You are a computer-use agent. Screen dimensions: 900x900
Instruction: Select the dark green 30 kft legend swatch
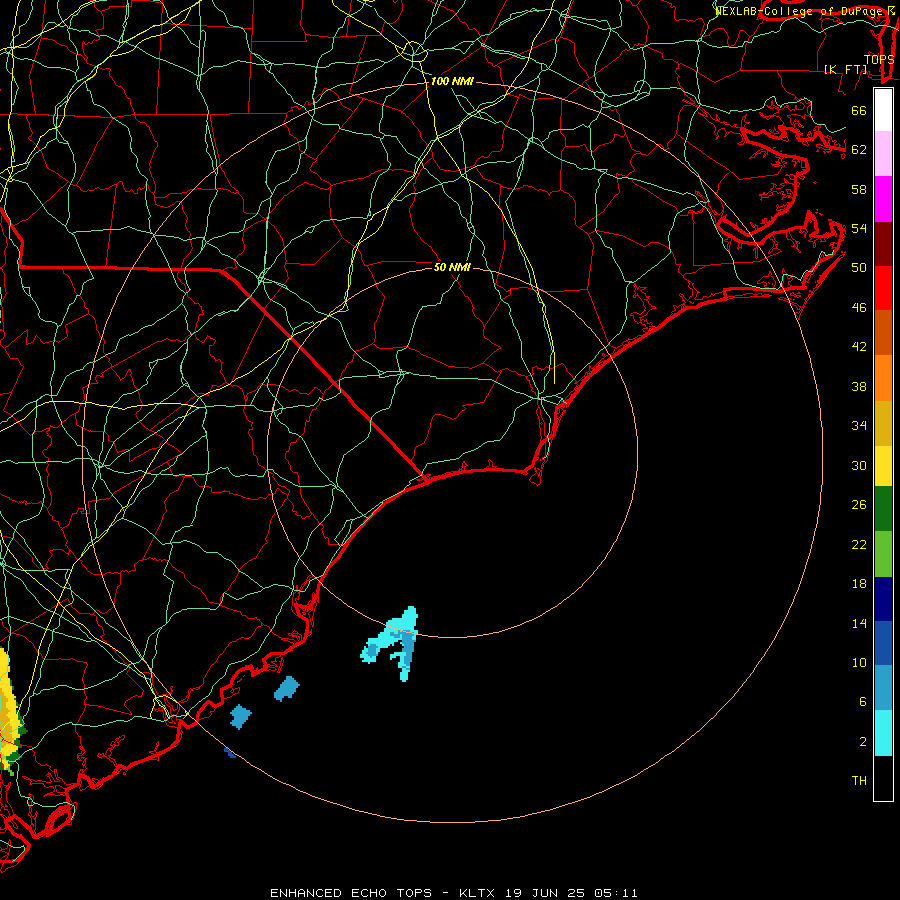point(883,509)
